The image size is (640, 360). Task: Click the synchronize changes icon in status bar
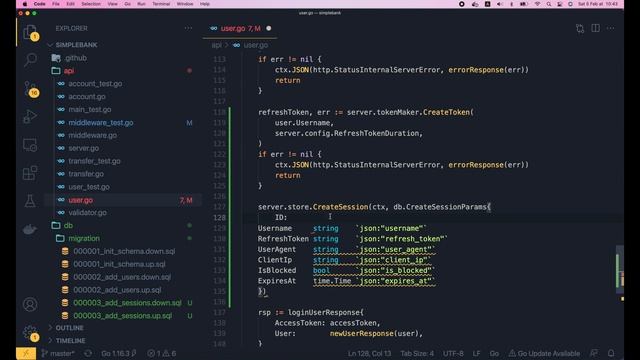click(x=88, y=353)
